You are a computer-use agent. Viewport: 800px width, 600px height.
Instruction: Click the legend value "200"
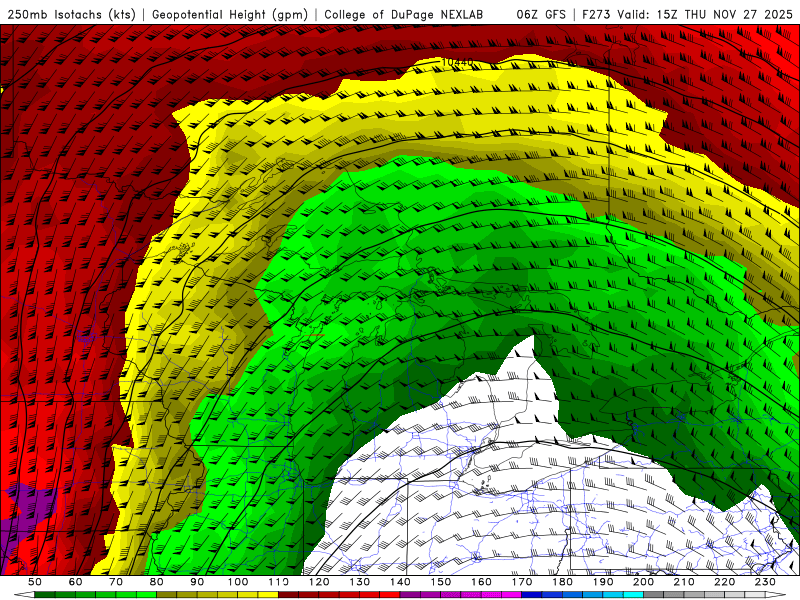click(x=643, y=582)
